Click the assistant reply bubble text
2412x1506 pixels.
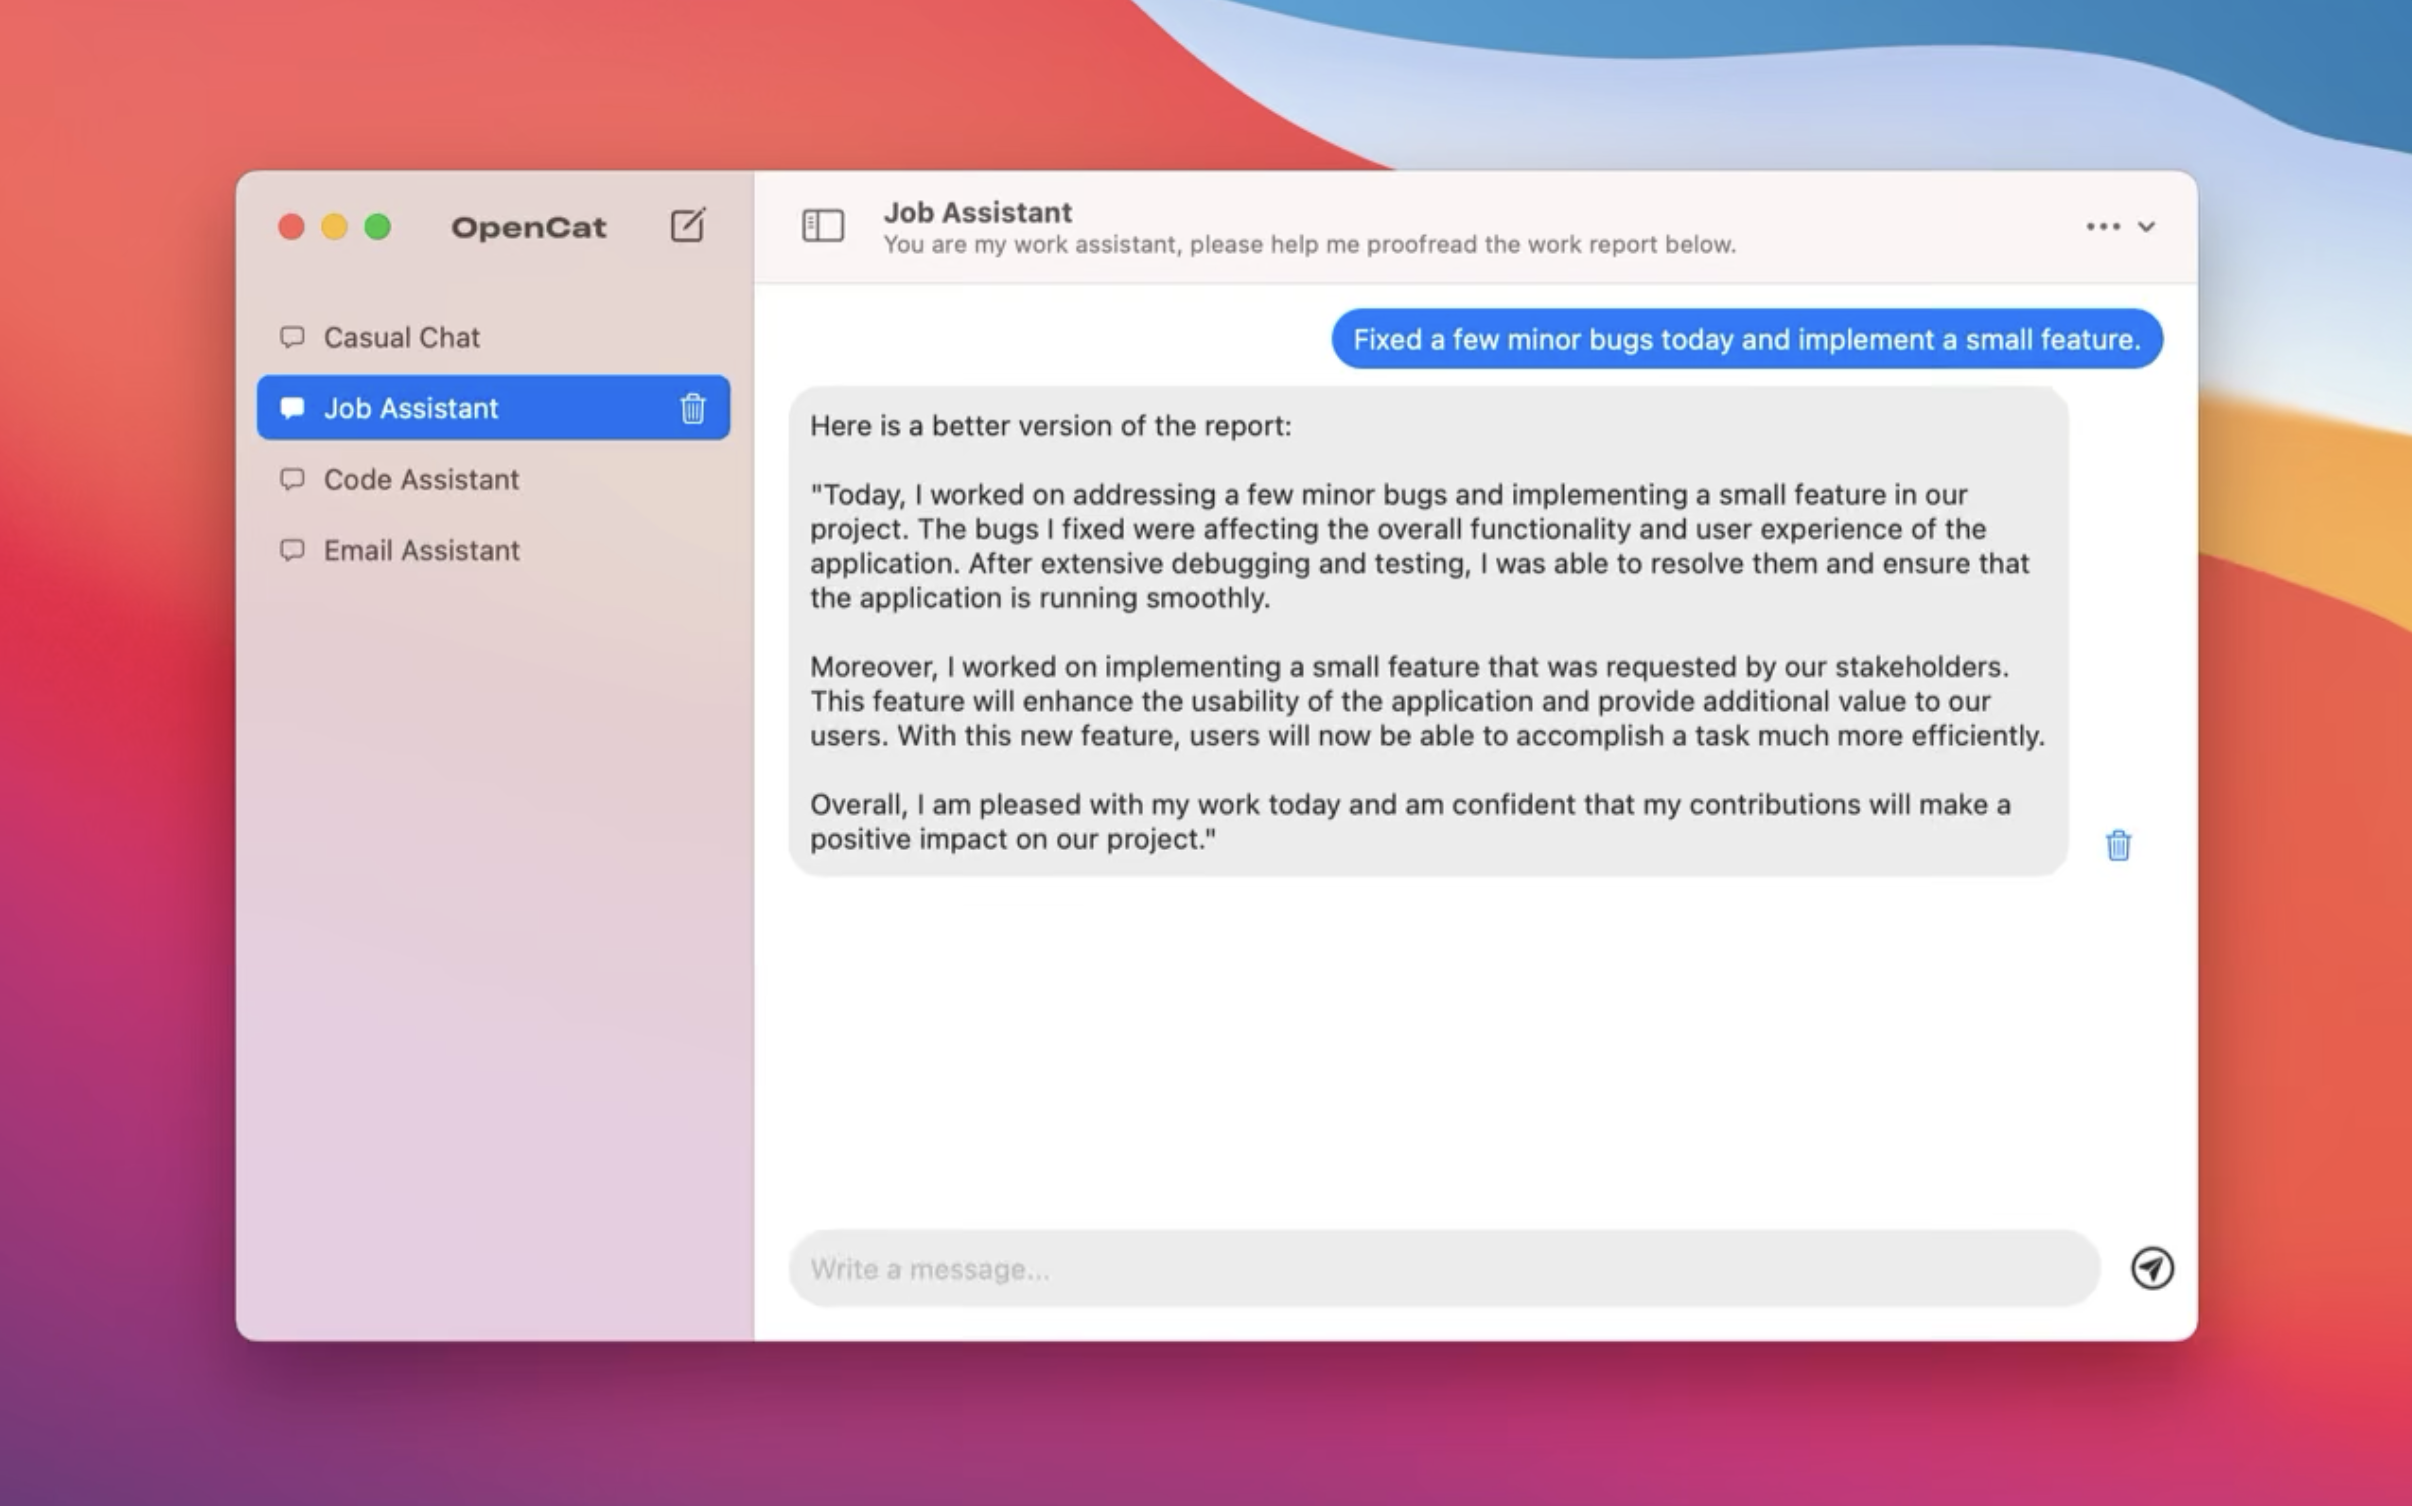click(1428, 632)
